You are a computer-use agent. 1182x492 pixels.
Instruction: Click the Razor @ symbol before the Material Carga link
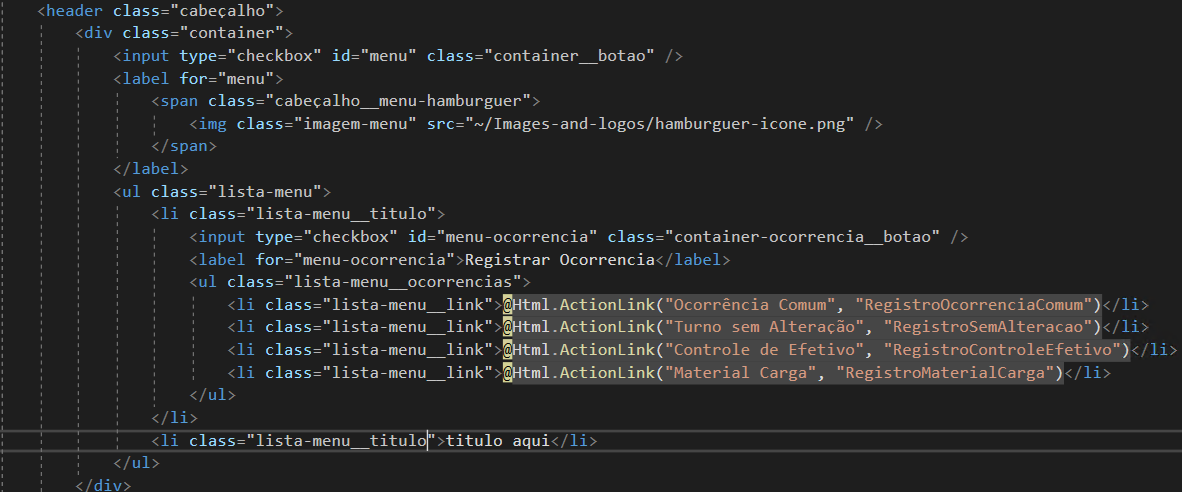[508, 372]
